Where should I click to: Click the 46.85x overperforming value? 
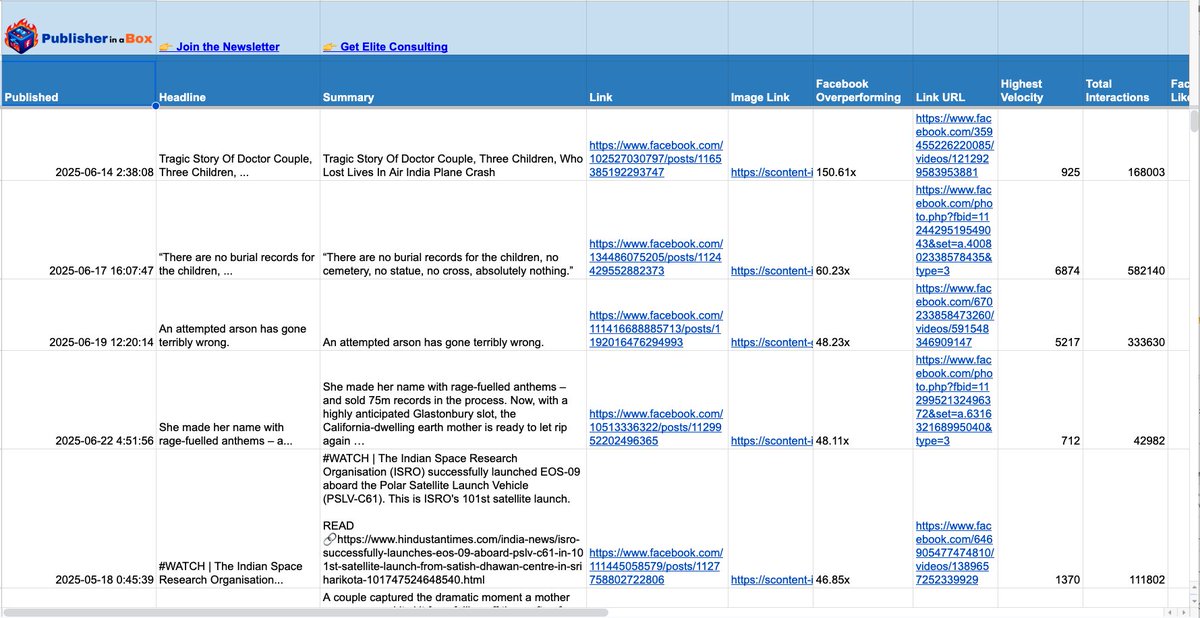[836, 580]
